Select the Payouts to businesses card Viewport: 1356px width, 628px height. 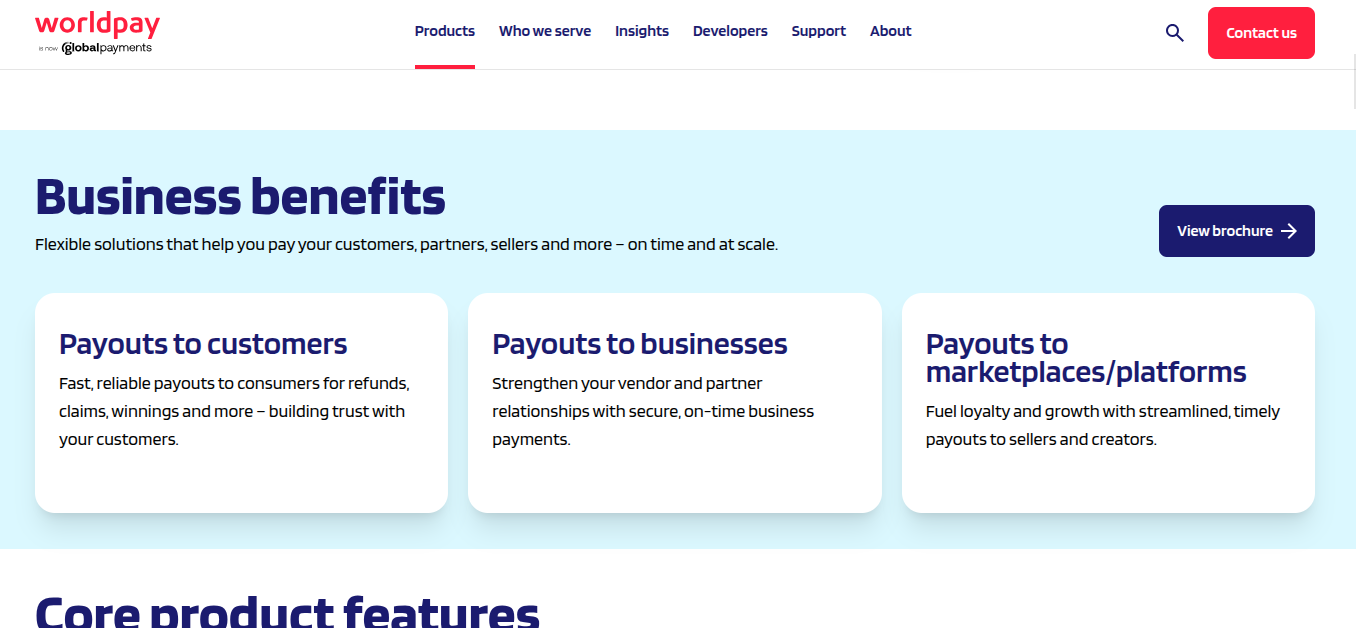click(675, 403)
